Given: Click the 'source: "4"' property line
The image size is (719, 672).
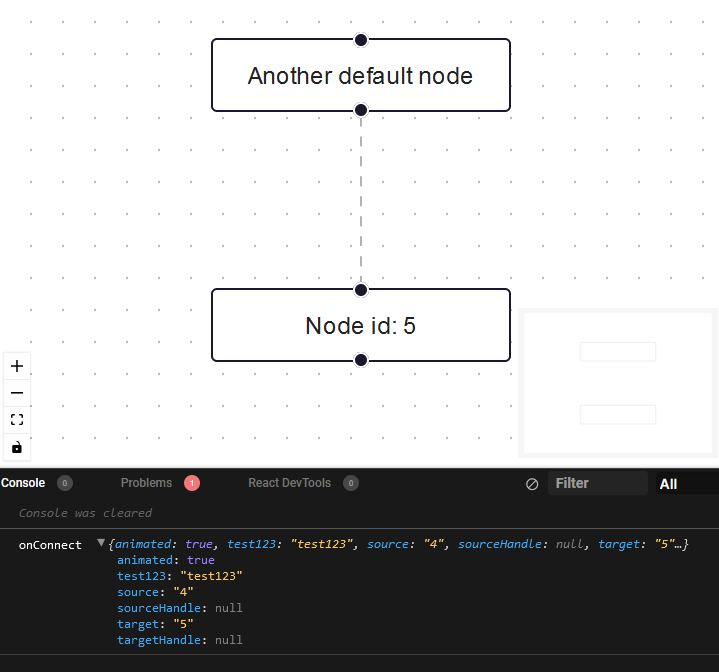Looking at the screenshot, I should pyautogui.click(x=155, y=592).
